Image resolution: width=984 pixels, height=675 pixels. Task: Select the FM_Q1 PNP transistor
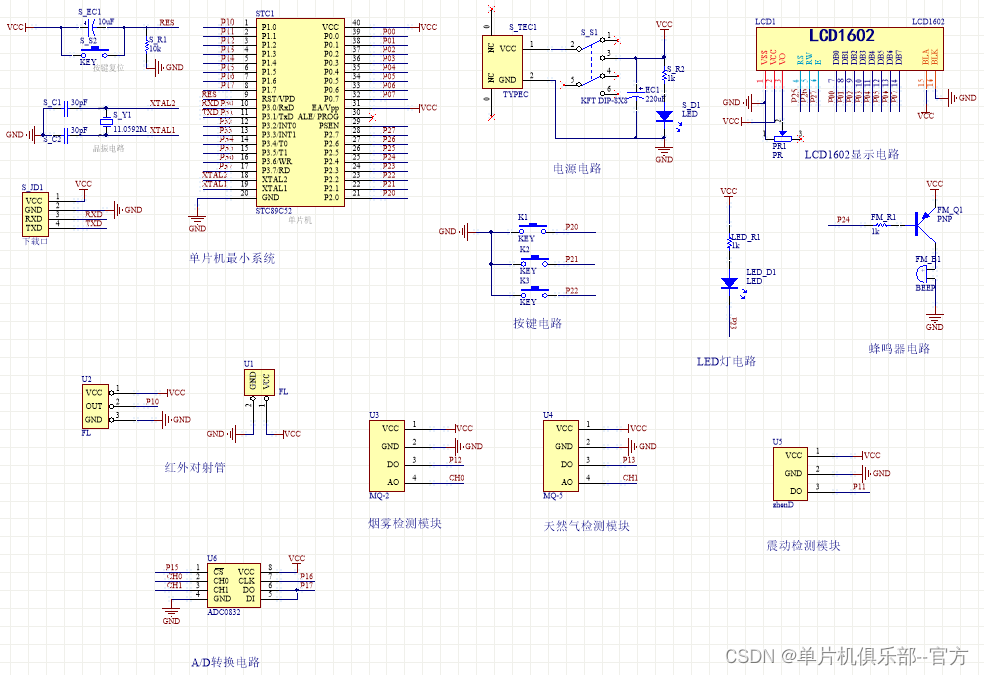click(924, 224)
